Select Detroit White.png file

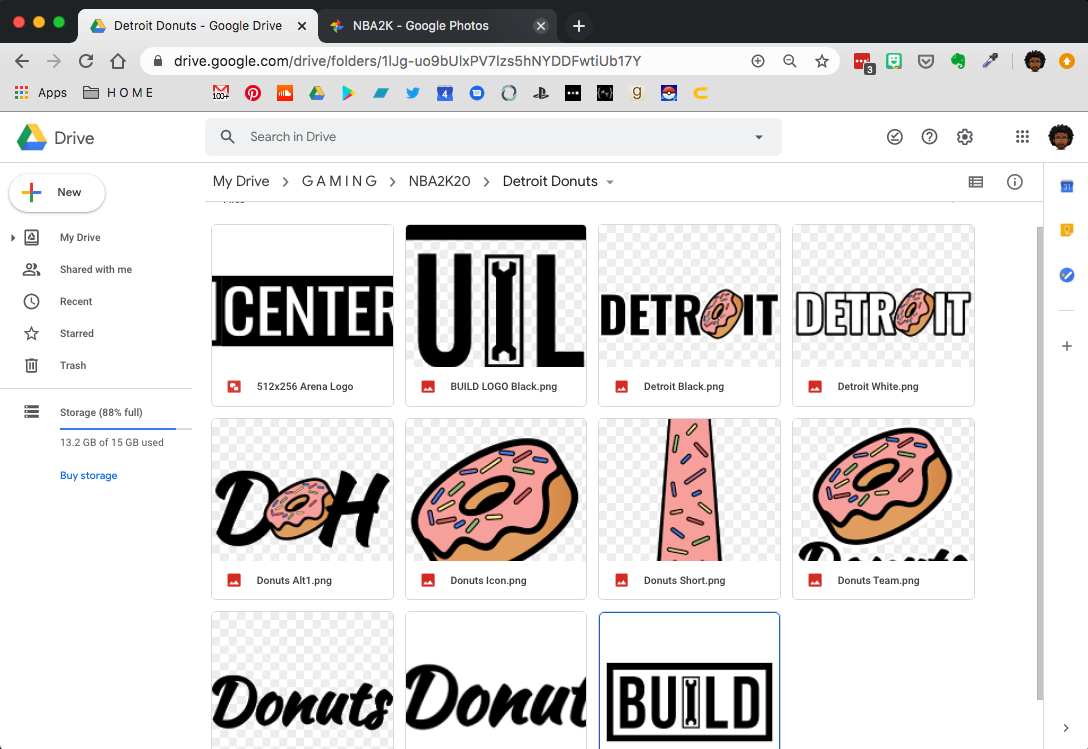click(883, 315)
